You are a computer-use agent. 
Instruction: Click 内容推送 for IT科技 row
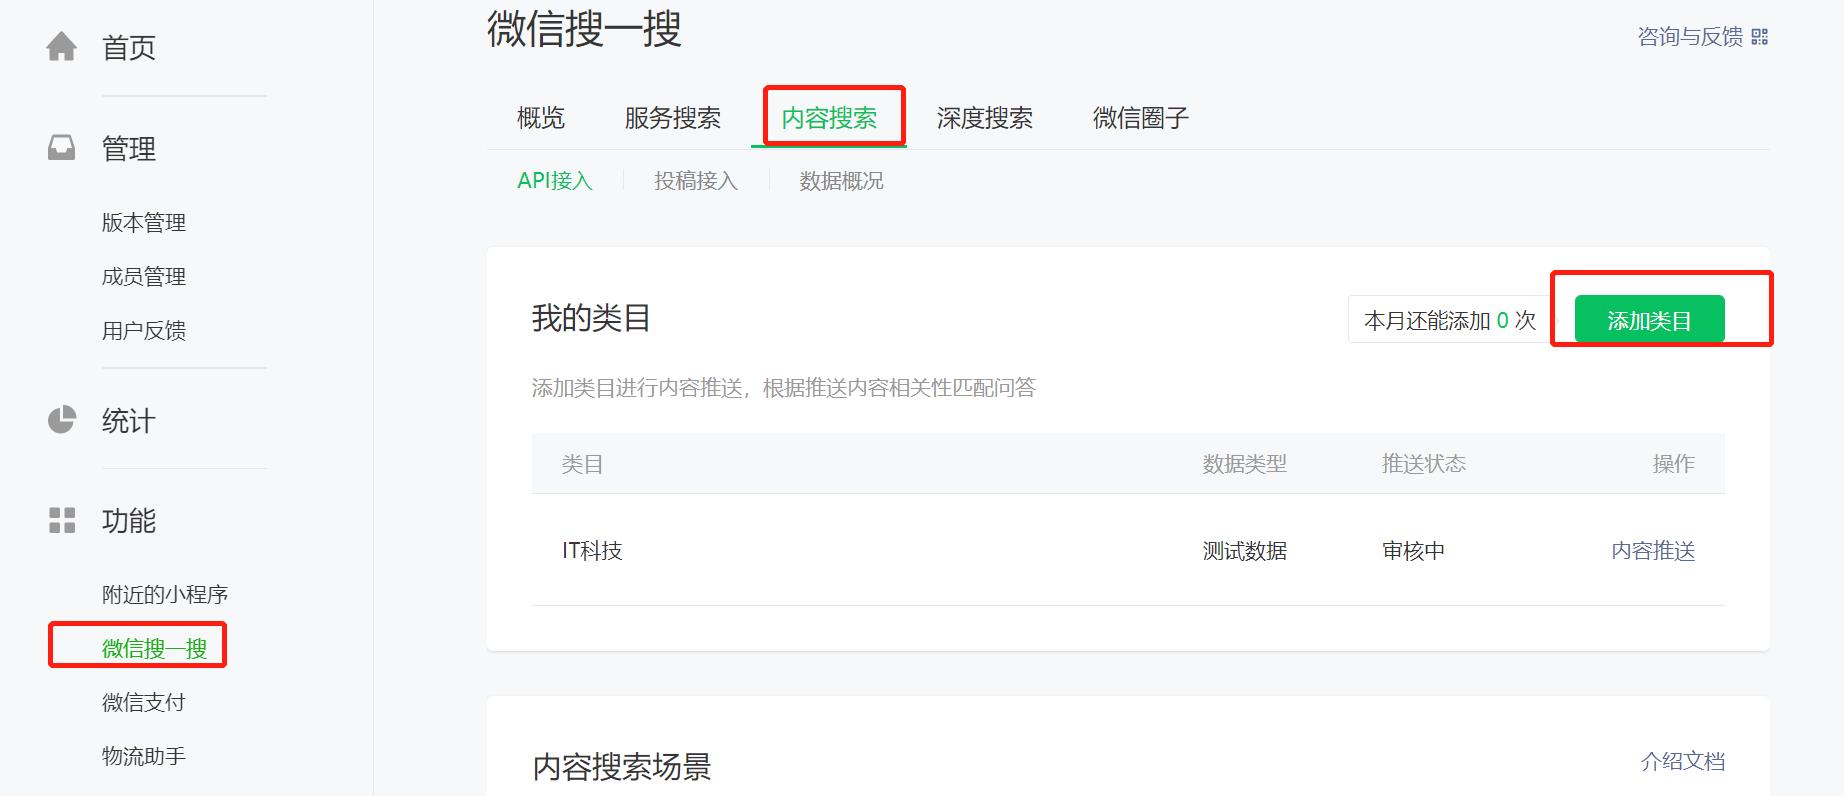[1653, 551]
